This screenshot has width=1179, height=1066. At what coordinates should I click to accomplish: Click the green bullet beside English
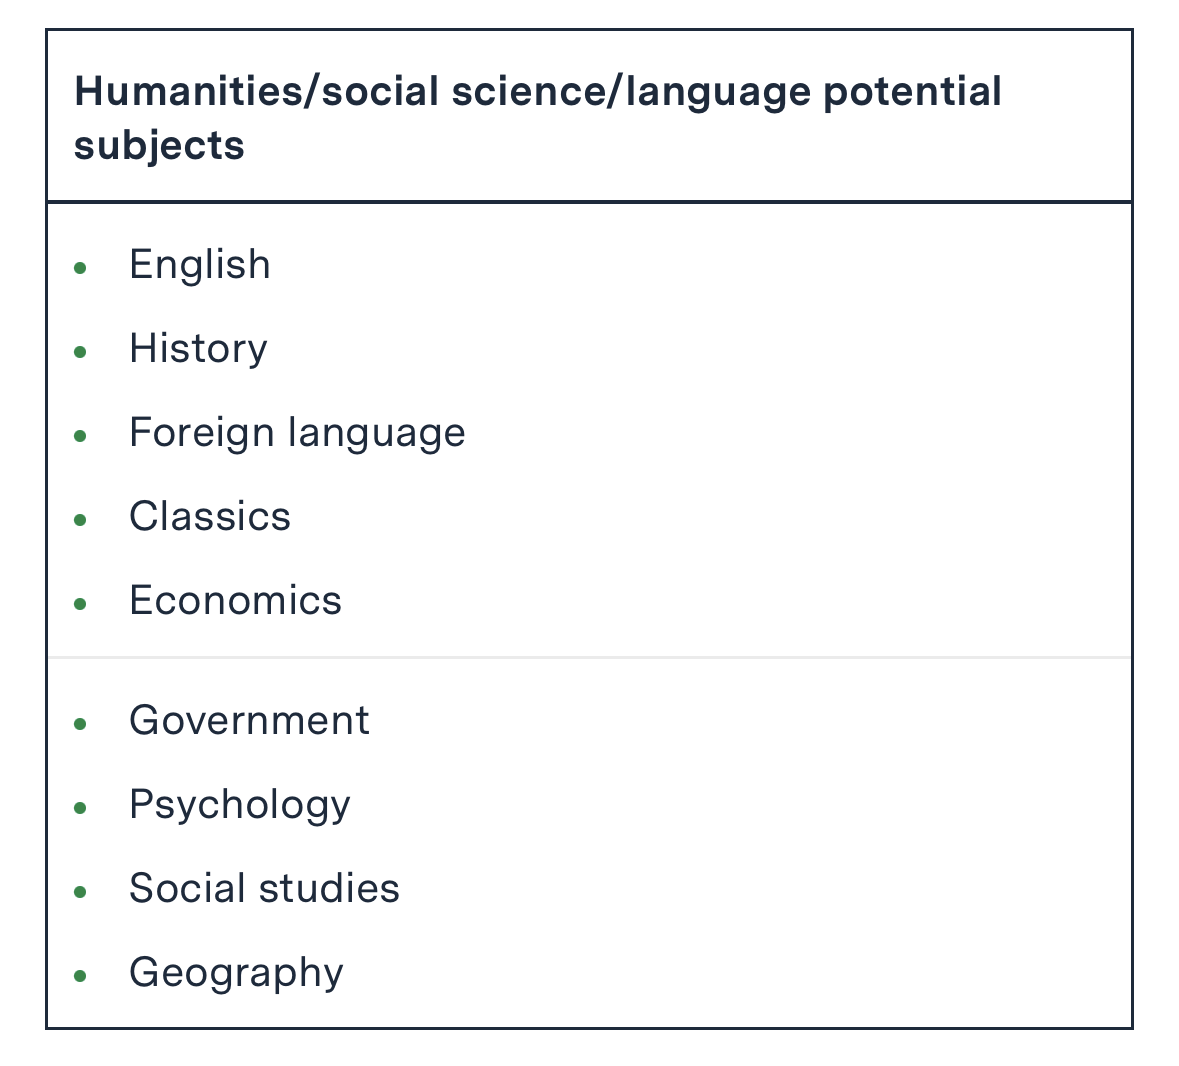(81, 268)
